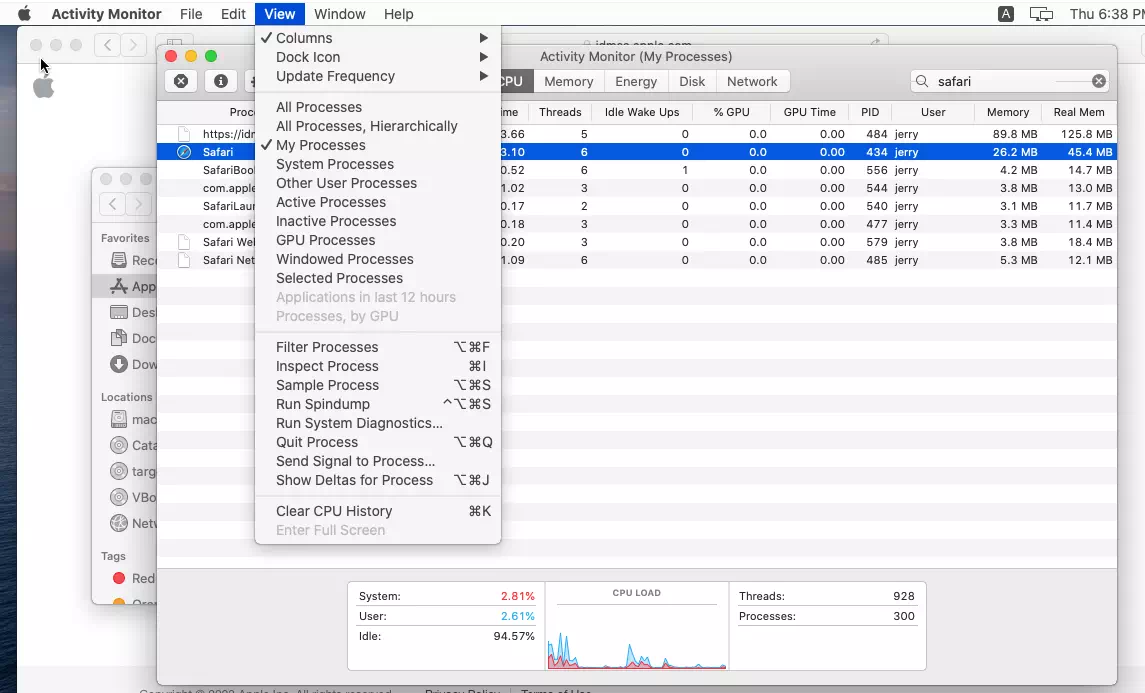Open Applications in Finder sidebar
Screen dimensions: 1145x693
pyautogui.click(x=132, y=286)
